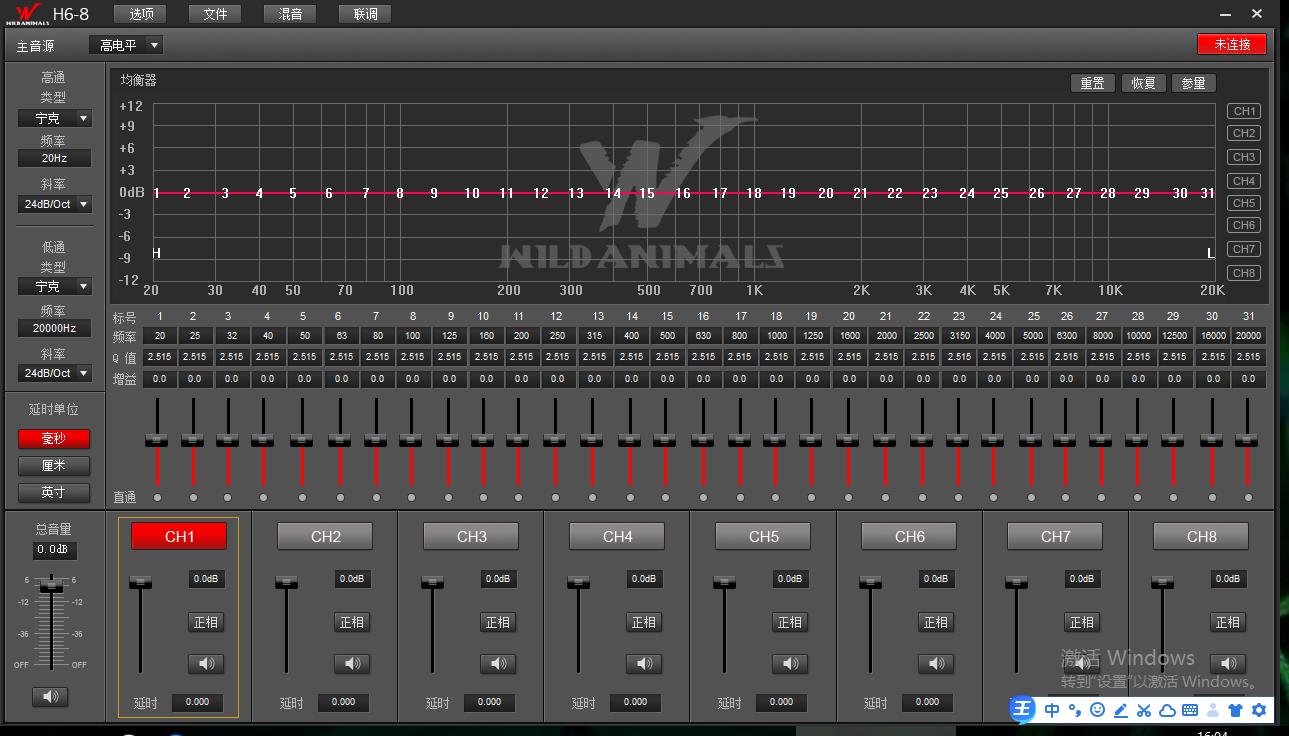1289x736 pixels.
Task: Open the IME skin (shirt) icon
Action: (x=1235, y=710)
